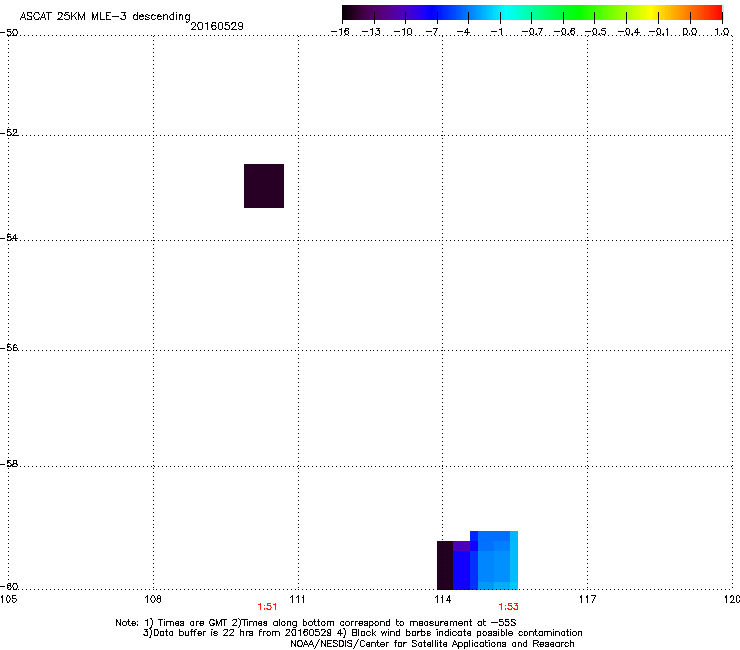Click the cyan section of the color bar
This screenshot has width=740, height=650.
[x=507, y=13]
